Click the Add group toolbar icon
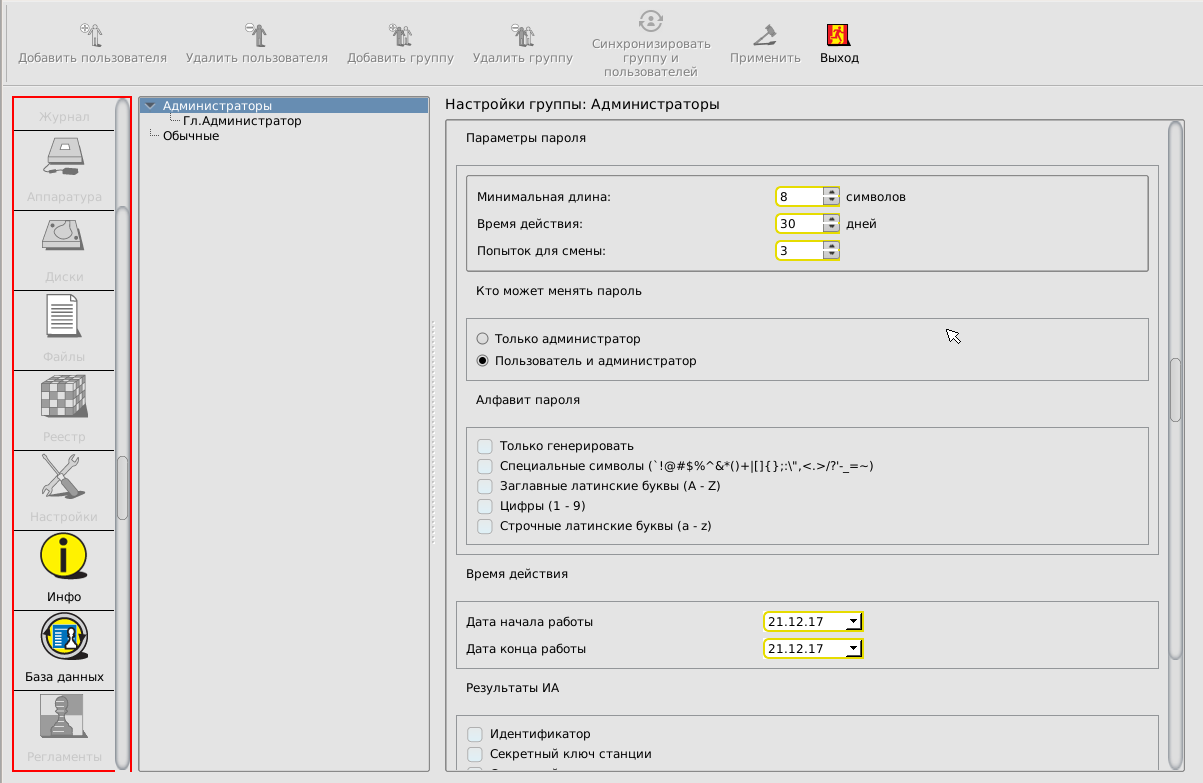 pos(400,35)
